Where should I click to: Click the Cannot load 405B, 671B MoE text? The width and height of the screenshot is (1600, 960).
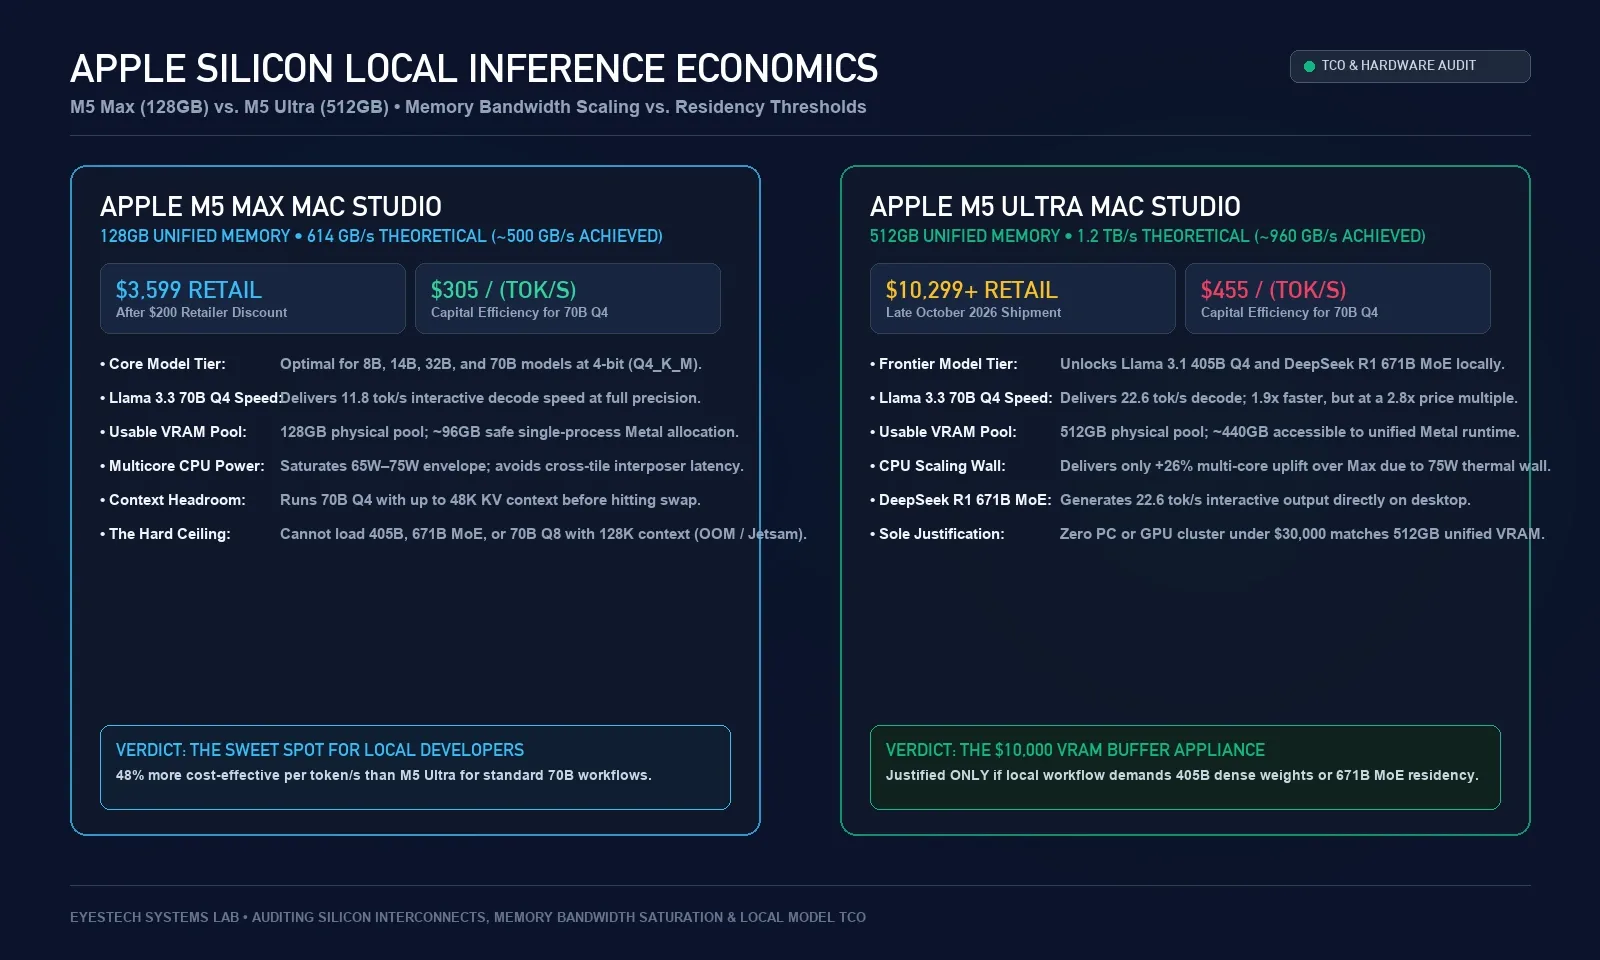click(x=543, y=534)
